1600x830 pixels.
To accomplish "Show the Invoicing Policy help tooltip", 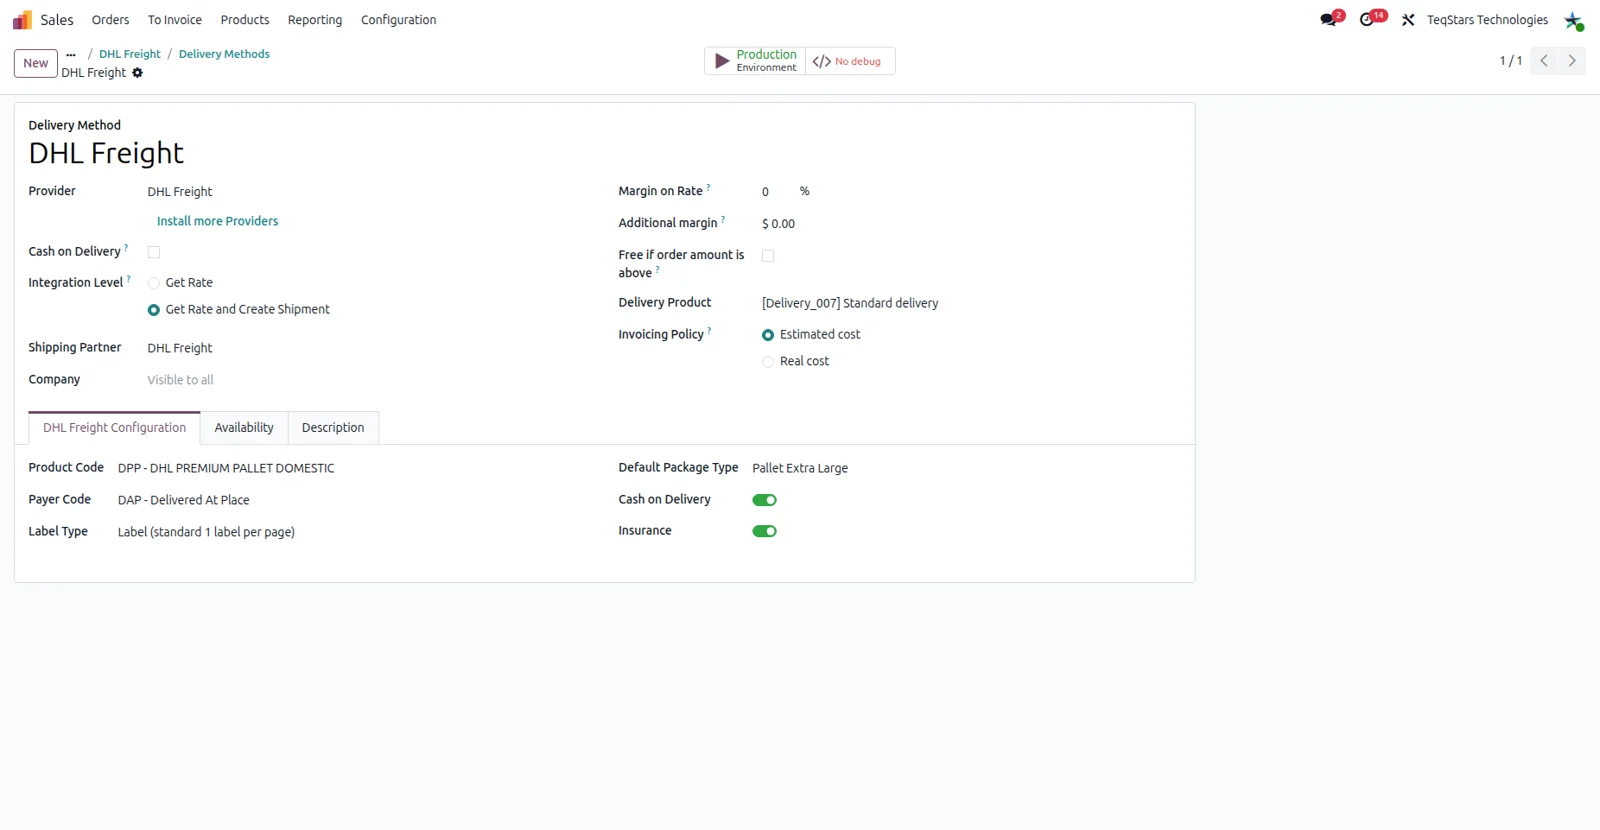I will click(x=710, y=330).
